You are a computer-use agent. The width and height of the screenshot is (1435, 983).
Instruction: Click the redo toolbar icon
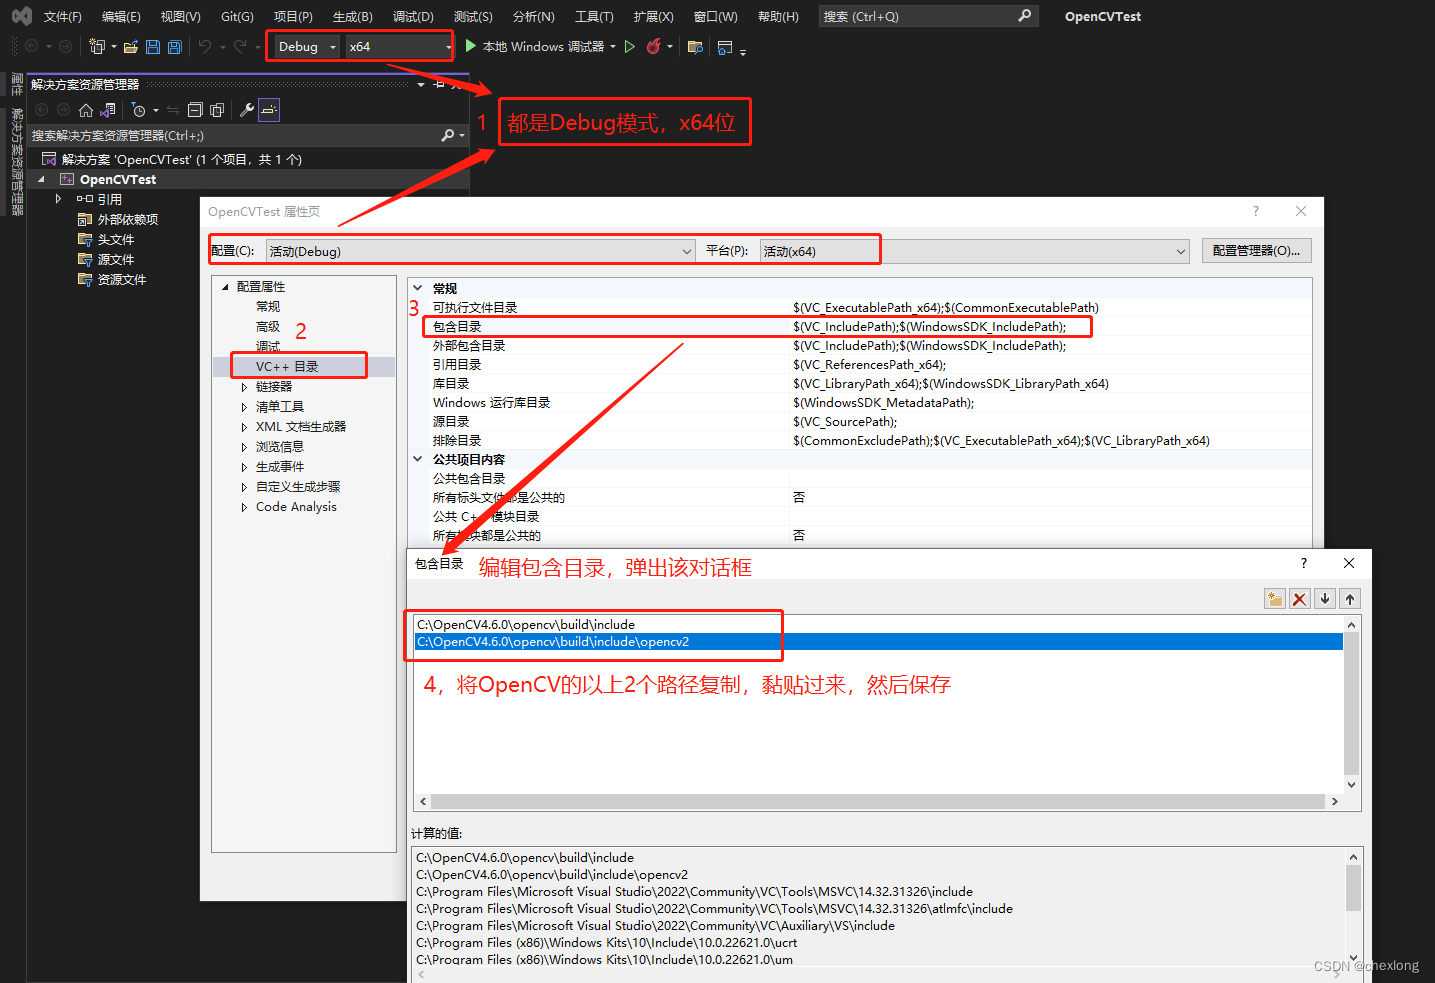click(240, 46)
